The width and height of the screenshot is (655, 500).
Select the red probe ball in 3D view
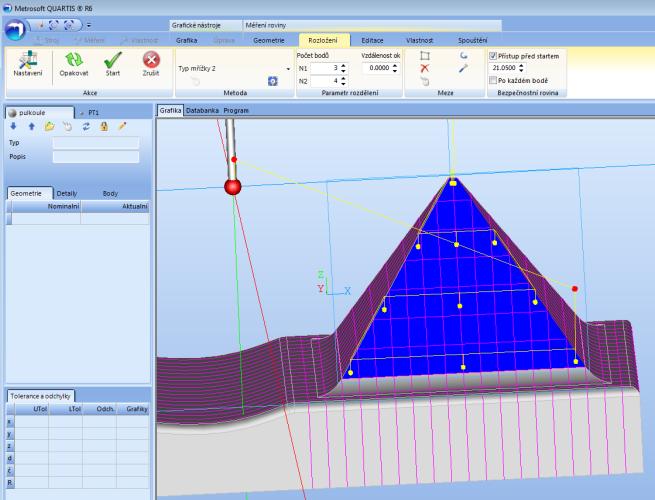pyautogui.click(x=233, y=187)
